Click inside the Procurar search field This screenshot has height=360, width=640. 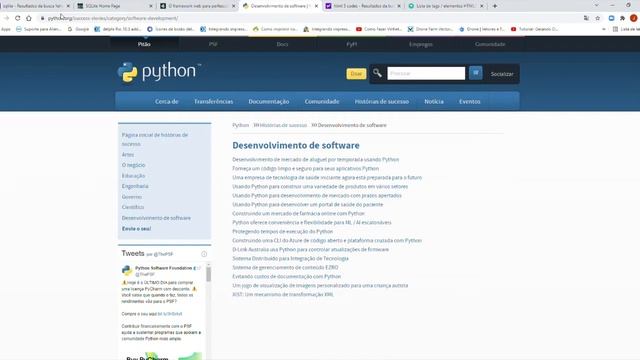click(426, 73)
